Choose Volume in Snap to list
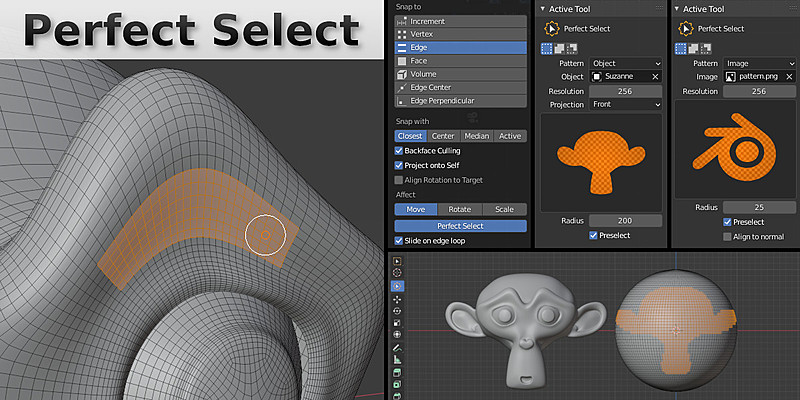Screen dimensions: 800x400 [x=461, y=74]
